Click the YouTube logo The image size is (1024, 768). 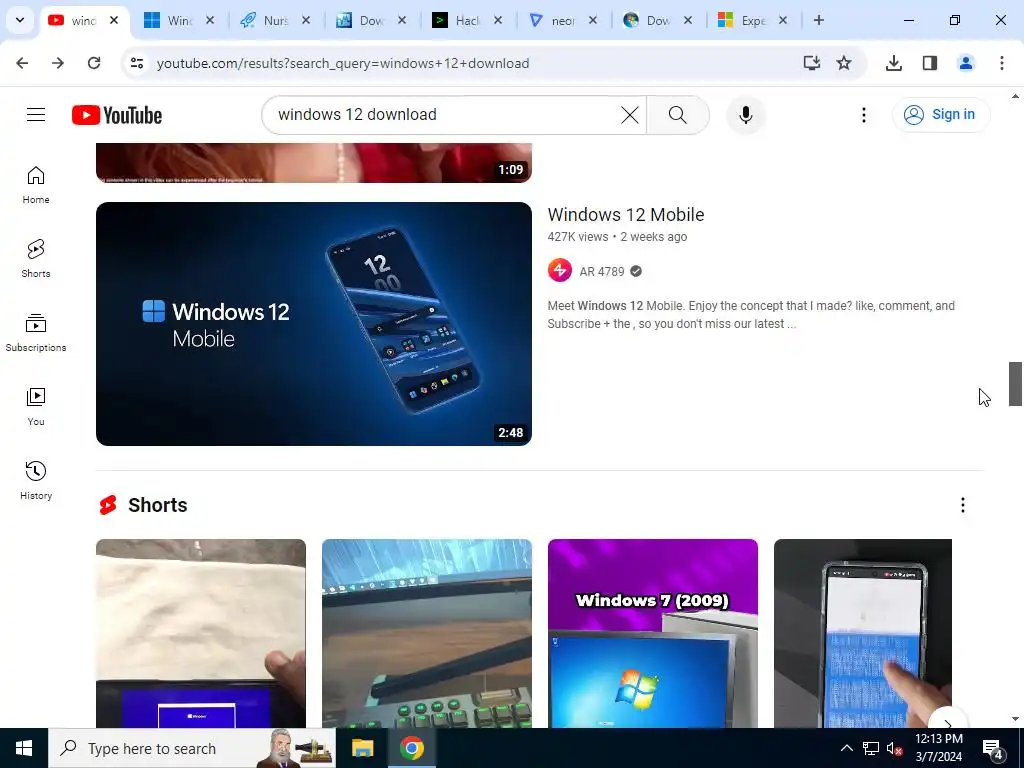117,115
